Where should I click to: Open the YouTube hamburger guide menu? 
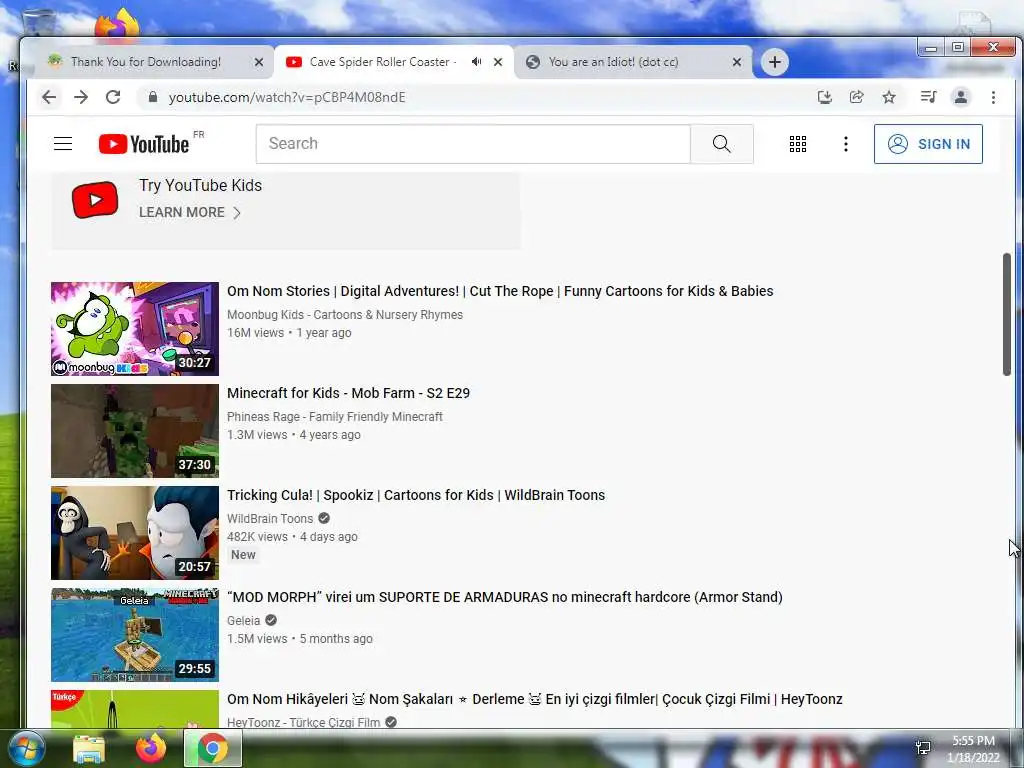click(x=63, y=144)
